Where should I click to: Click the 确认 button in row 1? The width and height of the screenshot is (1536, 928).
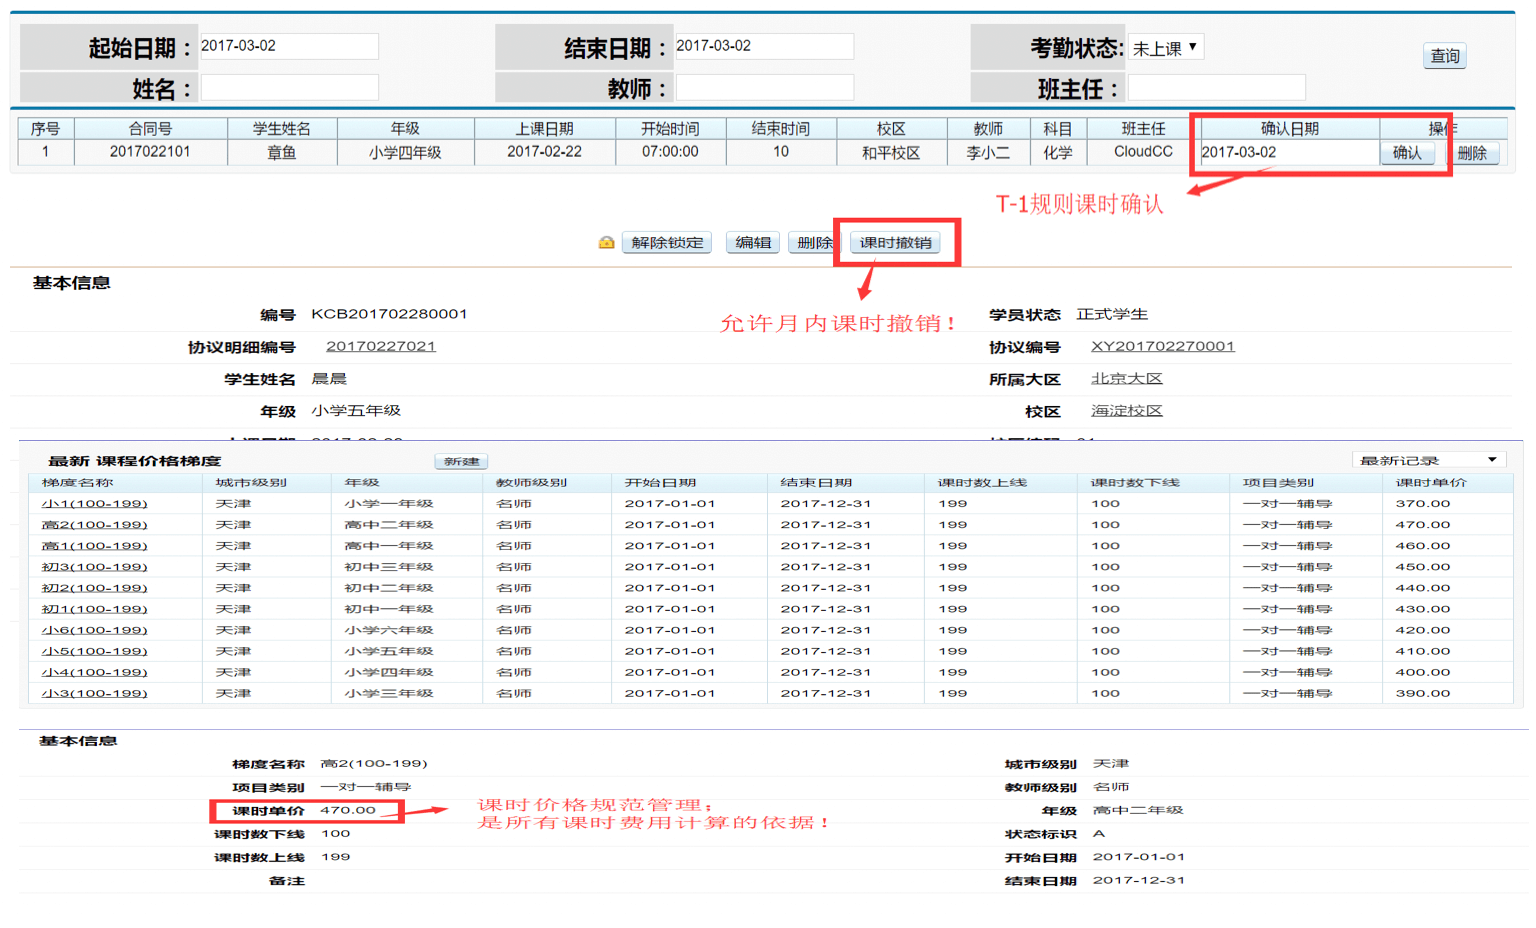tap(1407, 153)
